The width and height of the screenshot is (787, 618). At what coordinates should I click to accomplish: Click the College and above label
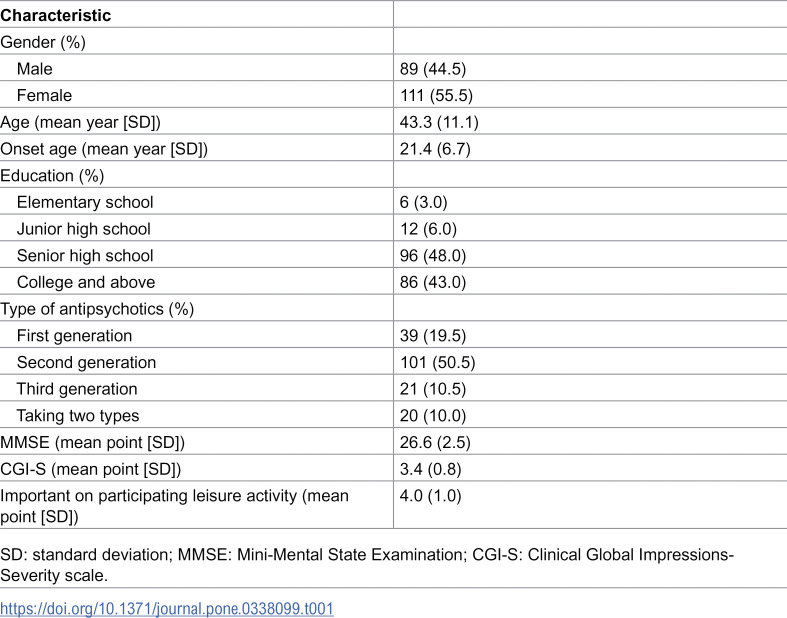point(86,282)
